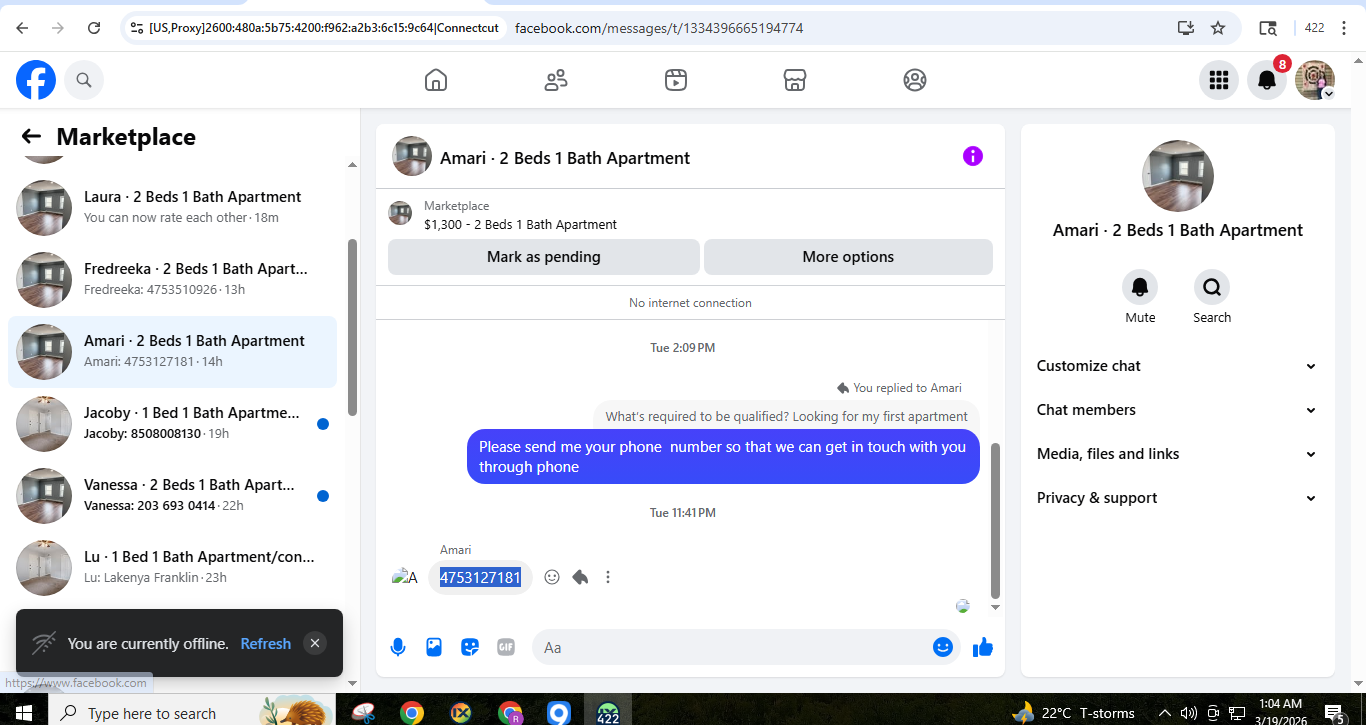Open the Chrome icon in the taskbar
Screen dimensions: 1366x725
[x=411, y=713]
